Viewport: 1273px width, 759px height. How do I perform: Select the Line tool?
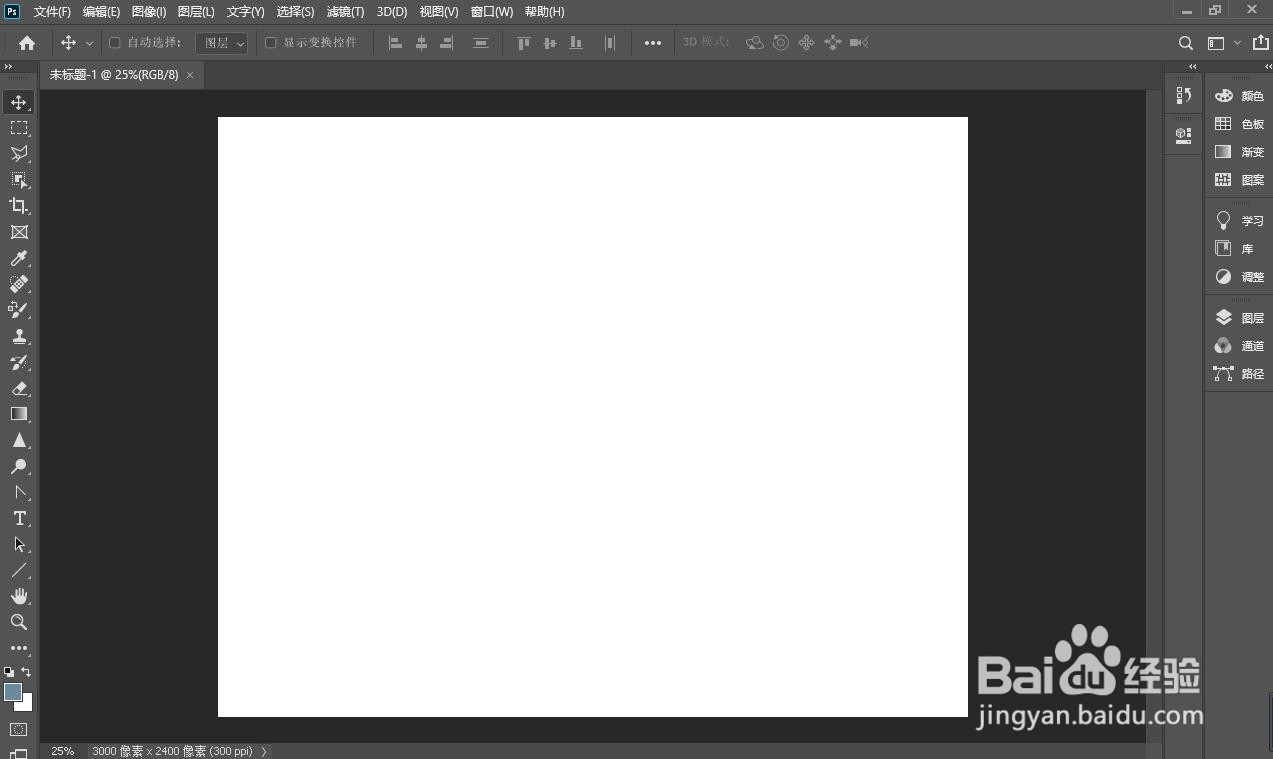19,570
